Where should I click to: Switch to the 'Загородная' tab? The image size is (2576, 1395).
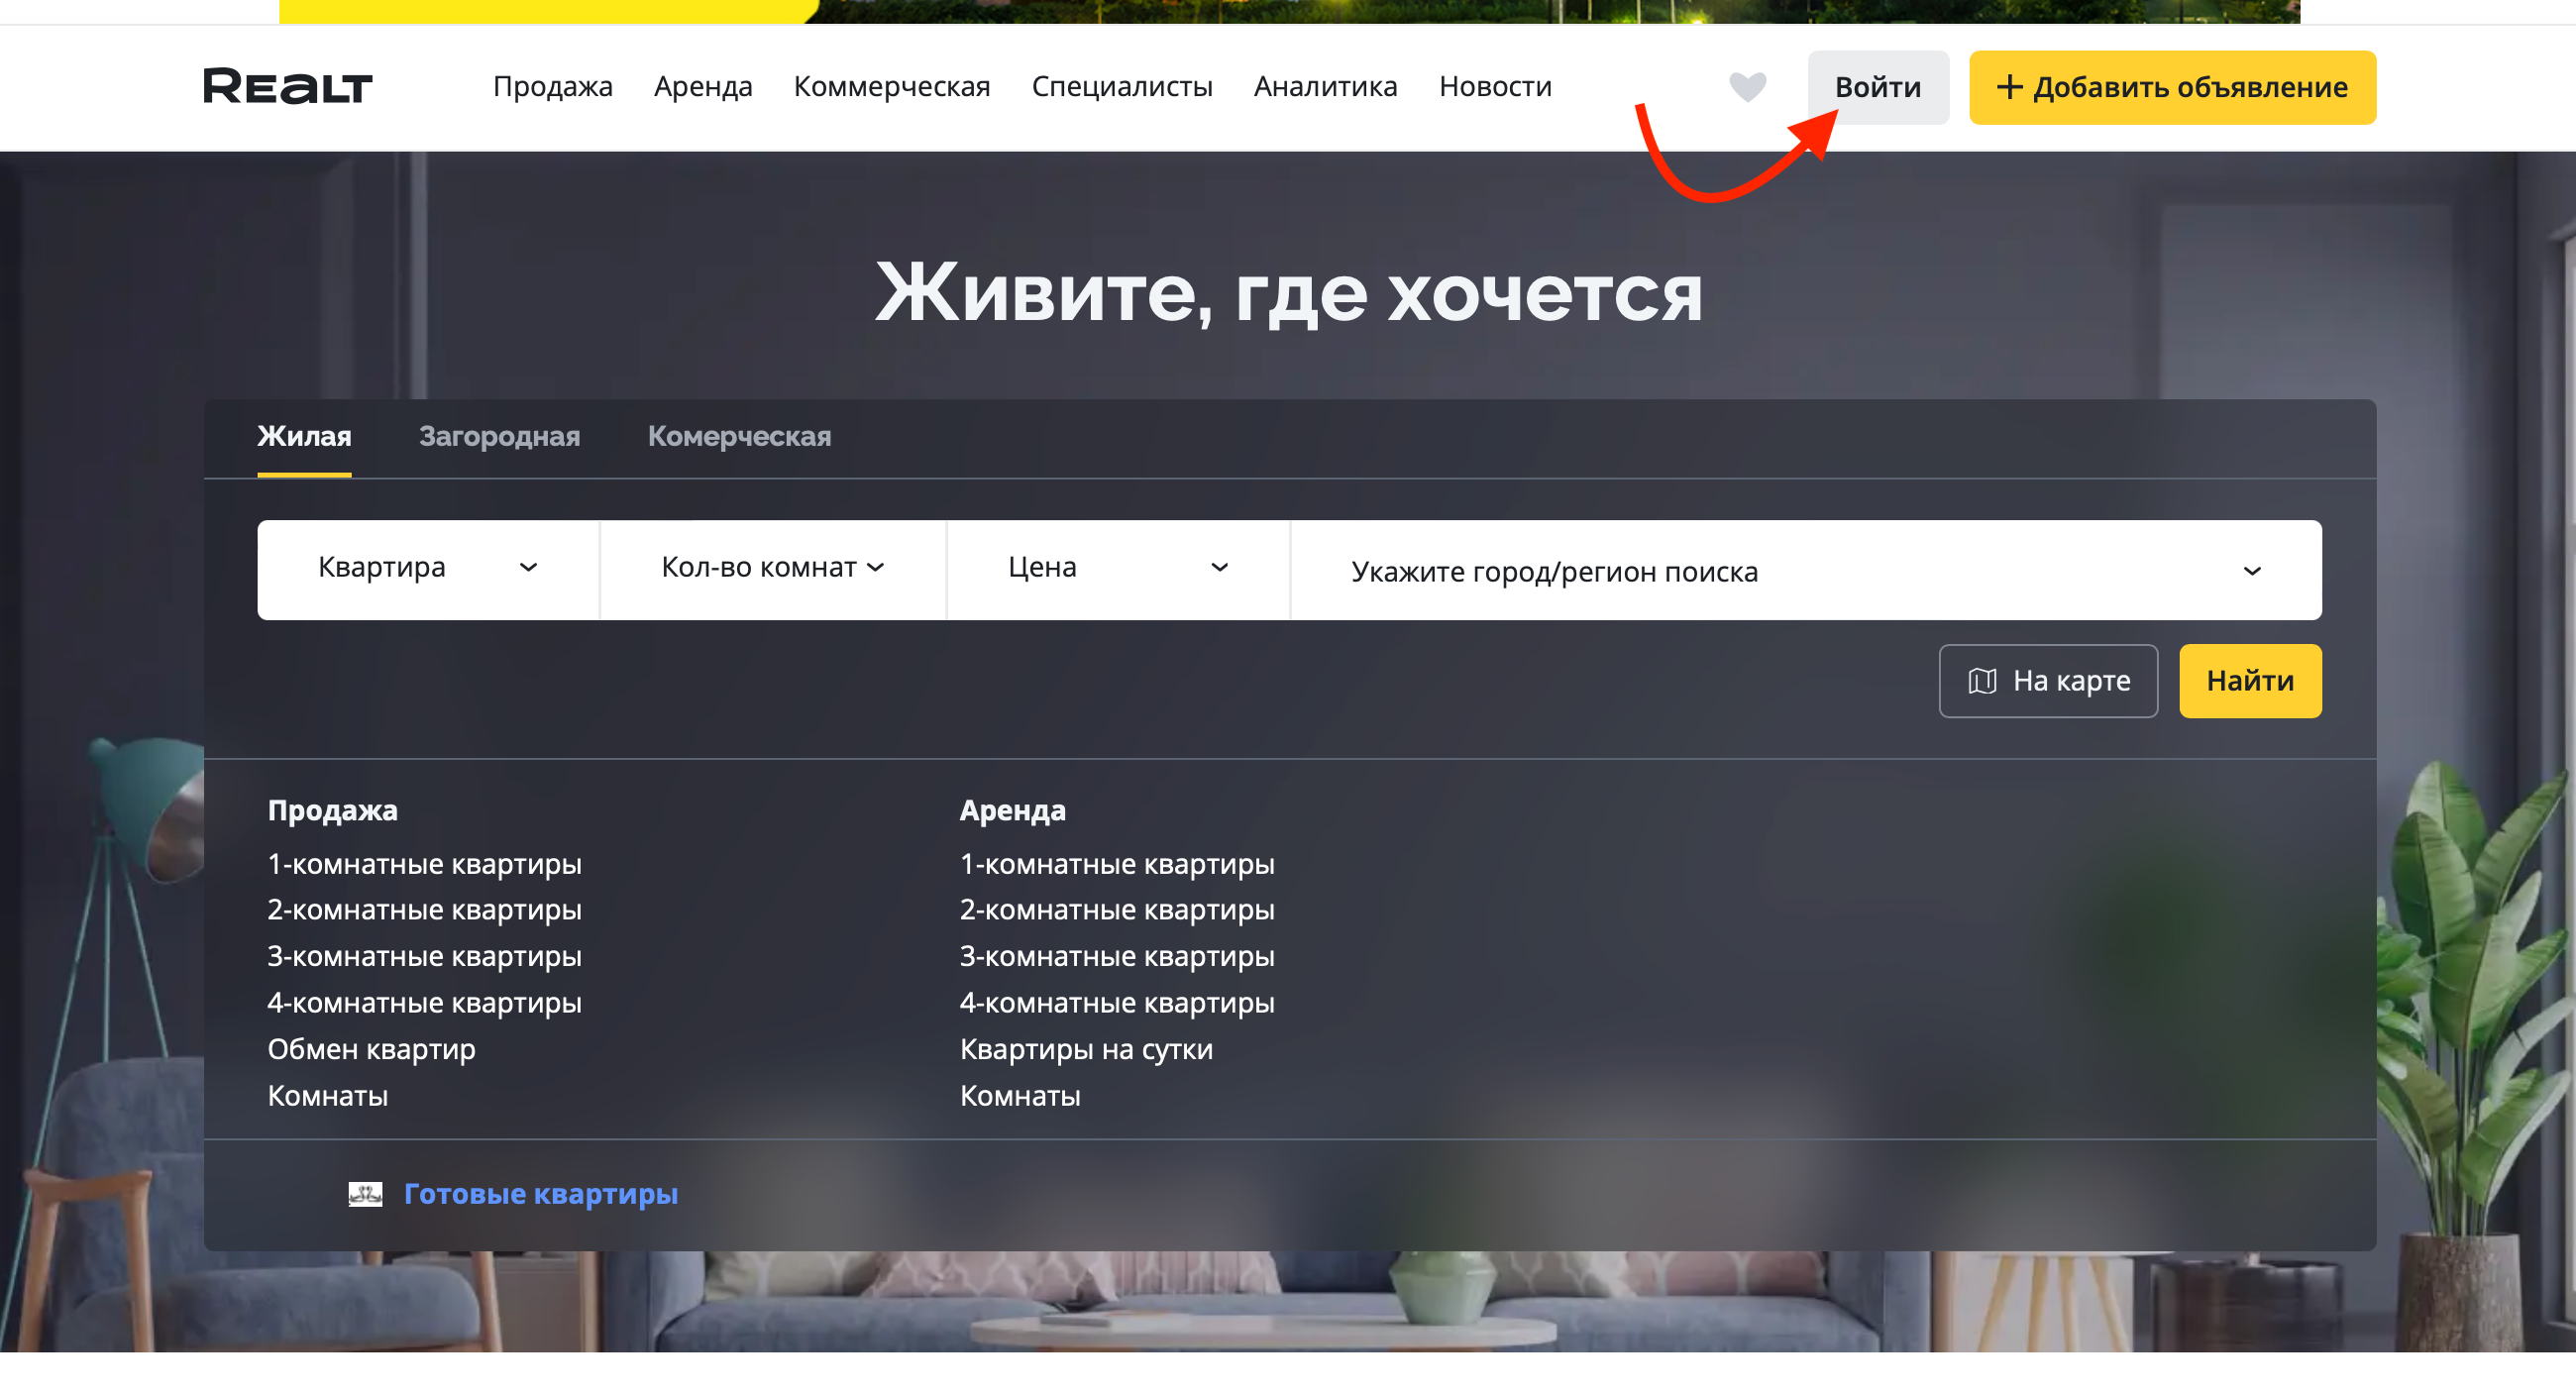499,437
